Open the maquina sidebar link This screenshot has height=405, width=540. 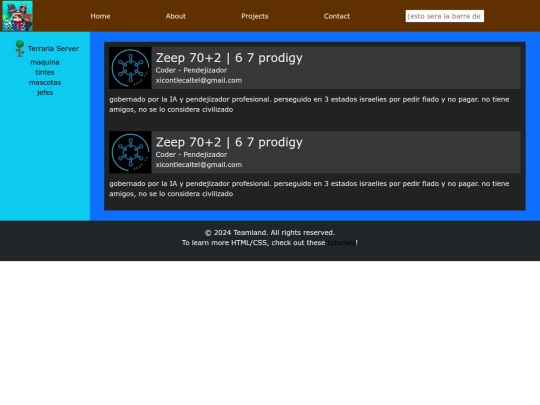pos(45,62)
